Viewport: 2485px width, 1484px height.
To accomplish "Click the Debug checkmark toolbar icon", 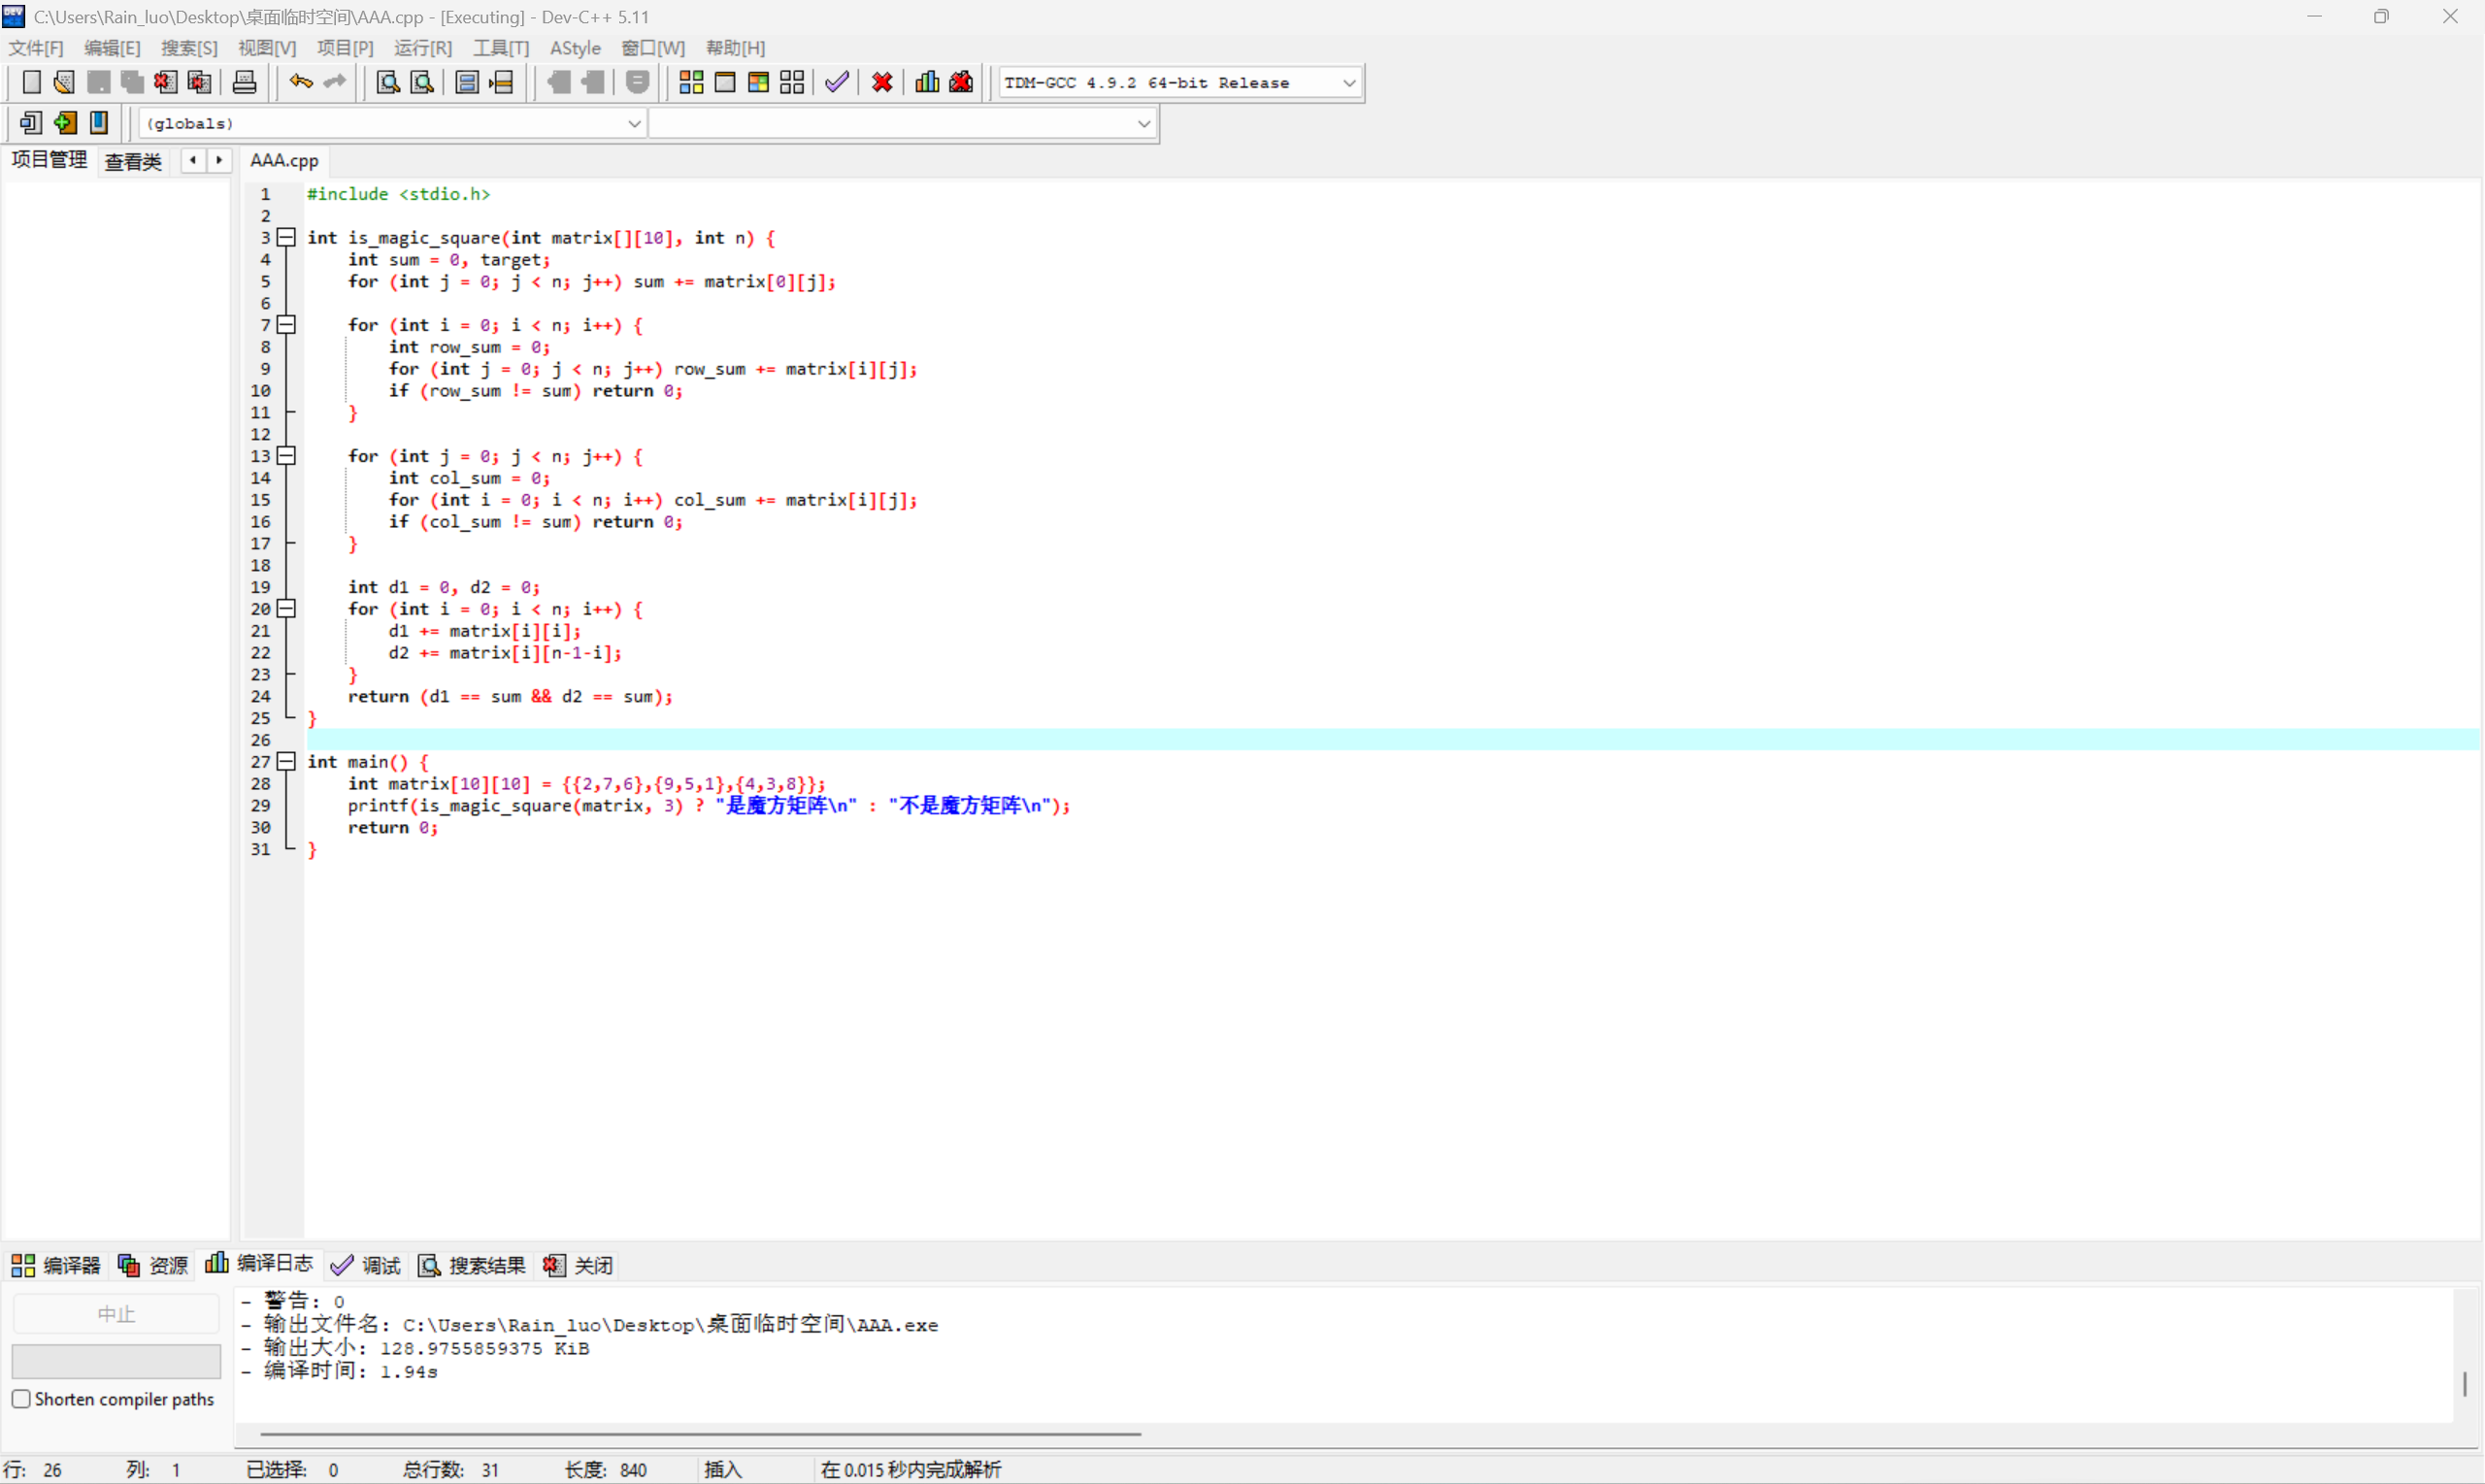I will pyautogui.click(x=837, y=82).
